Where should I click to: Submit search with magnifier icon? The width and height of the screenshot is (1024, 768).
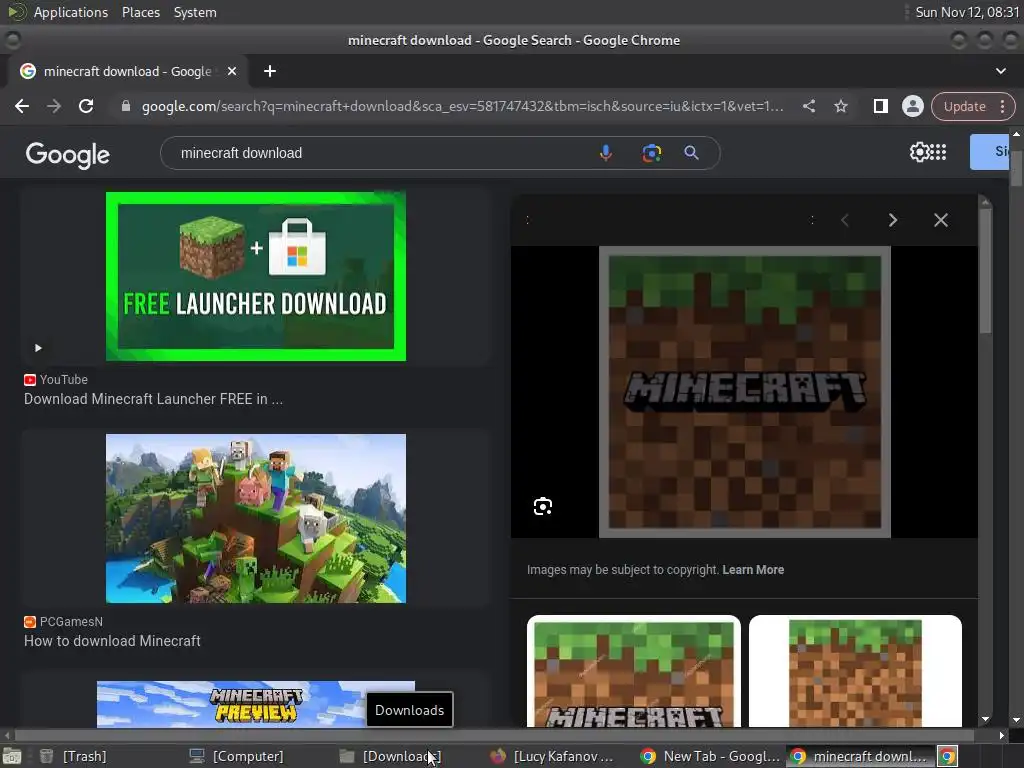692,153
